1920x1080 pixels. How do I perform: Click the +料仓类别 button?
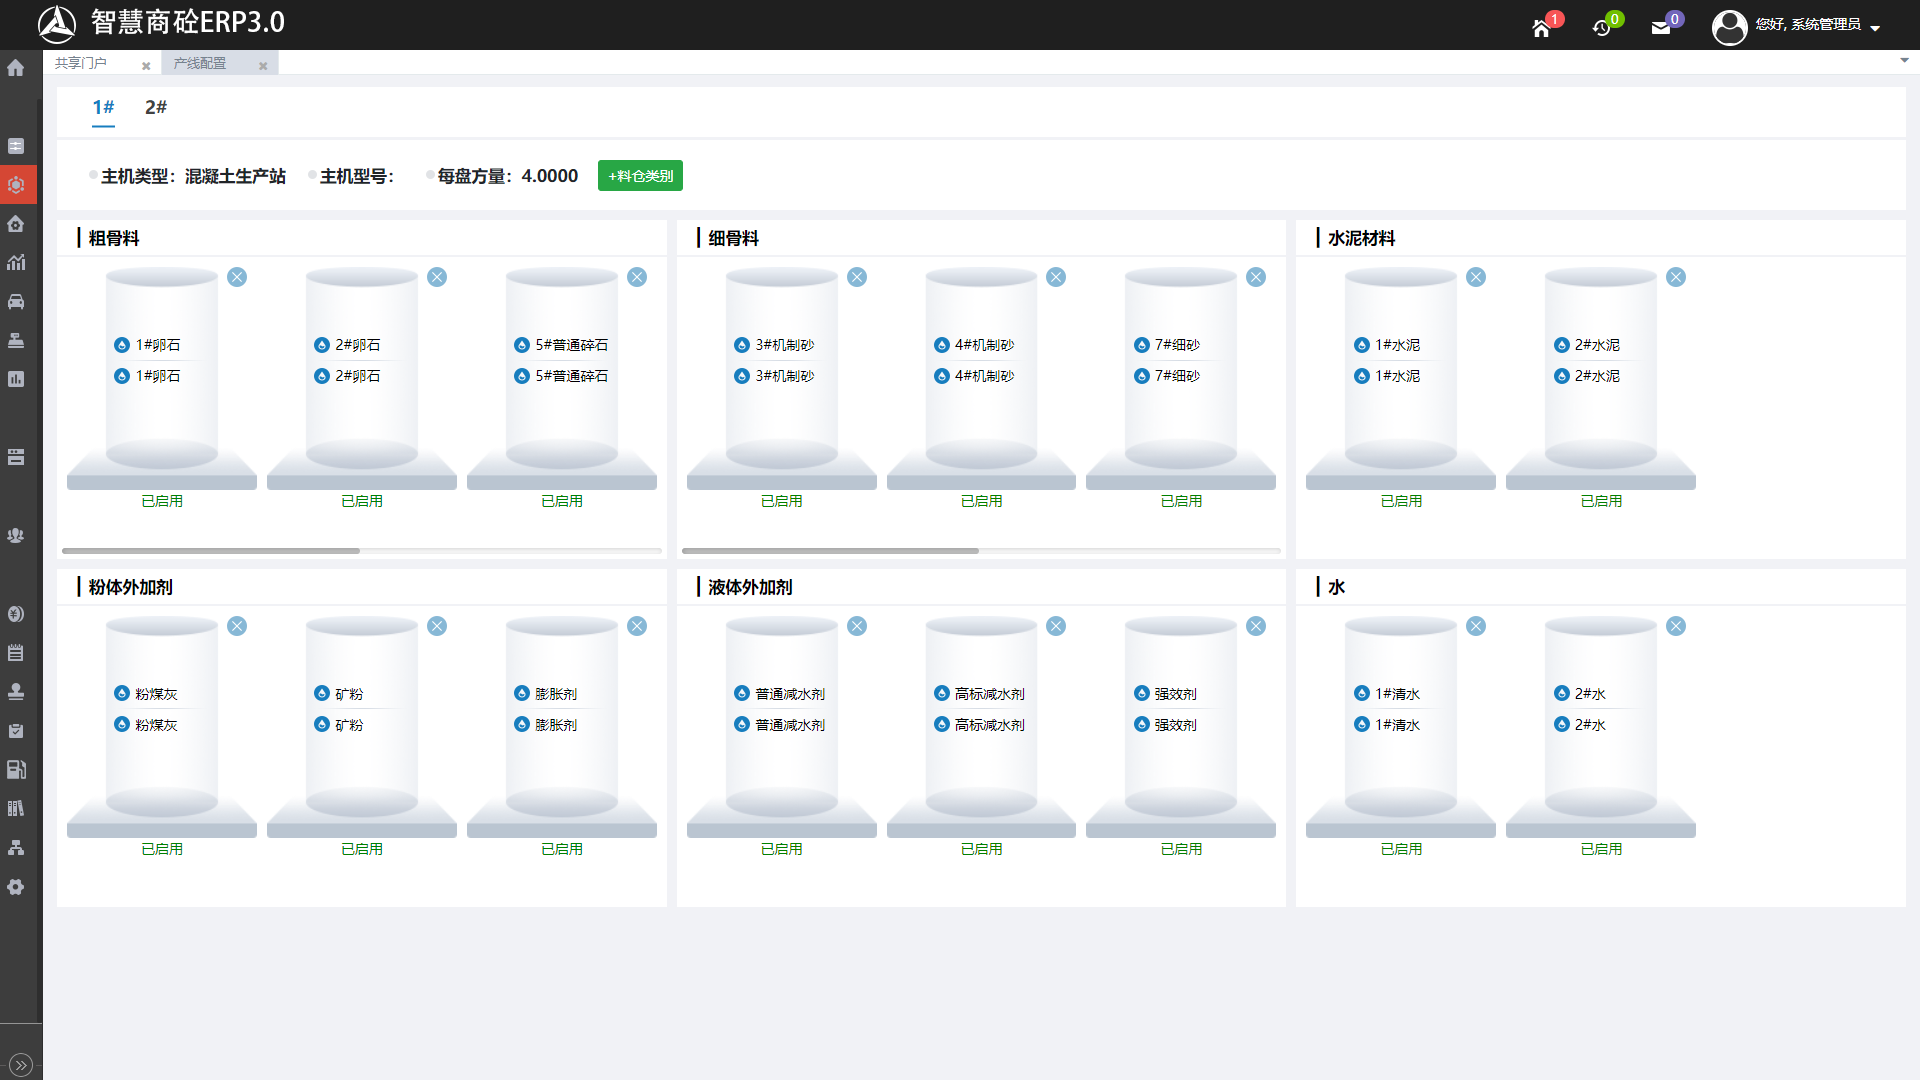pyautogui.click(x=640, y=176)
